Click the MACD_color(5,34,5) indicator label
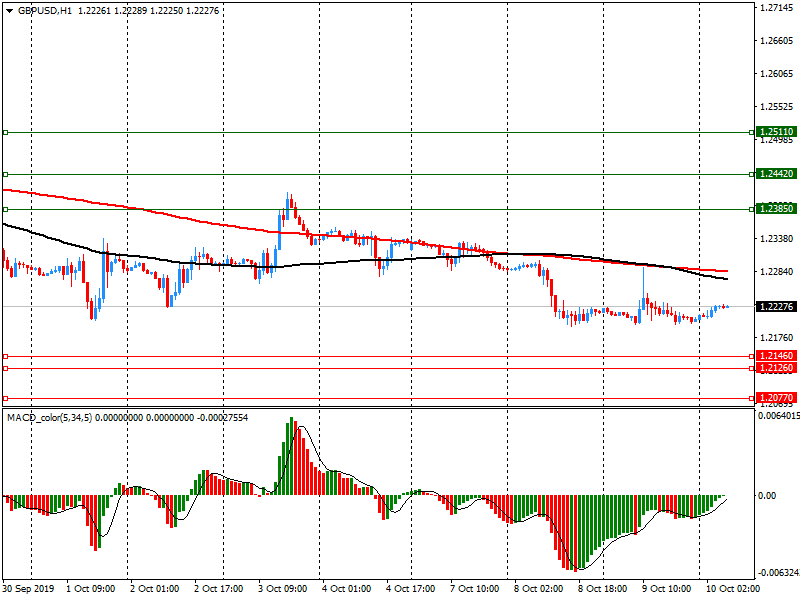The image size is (800, 600). 50,417
